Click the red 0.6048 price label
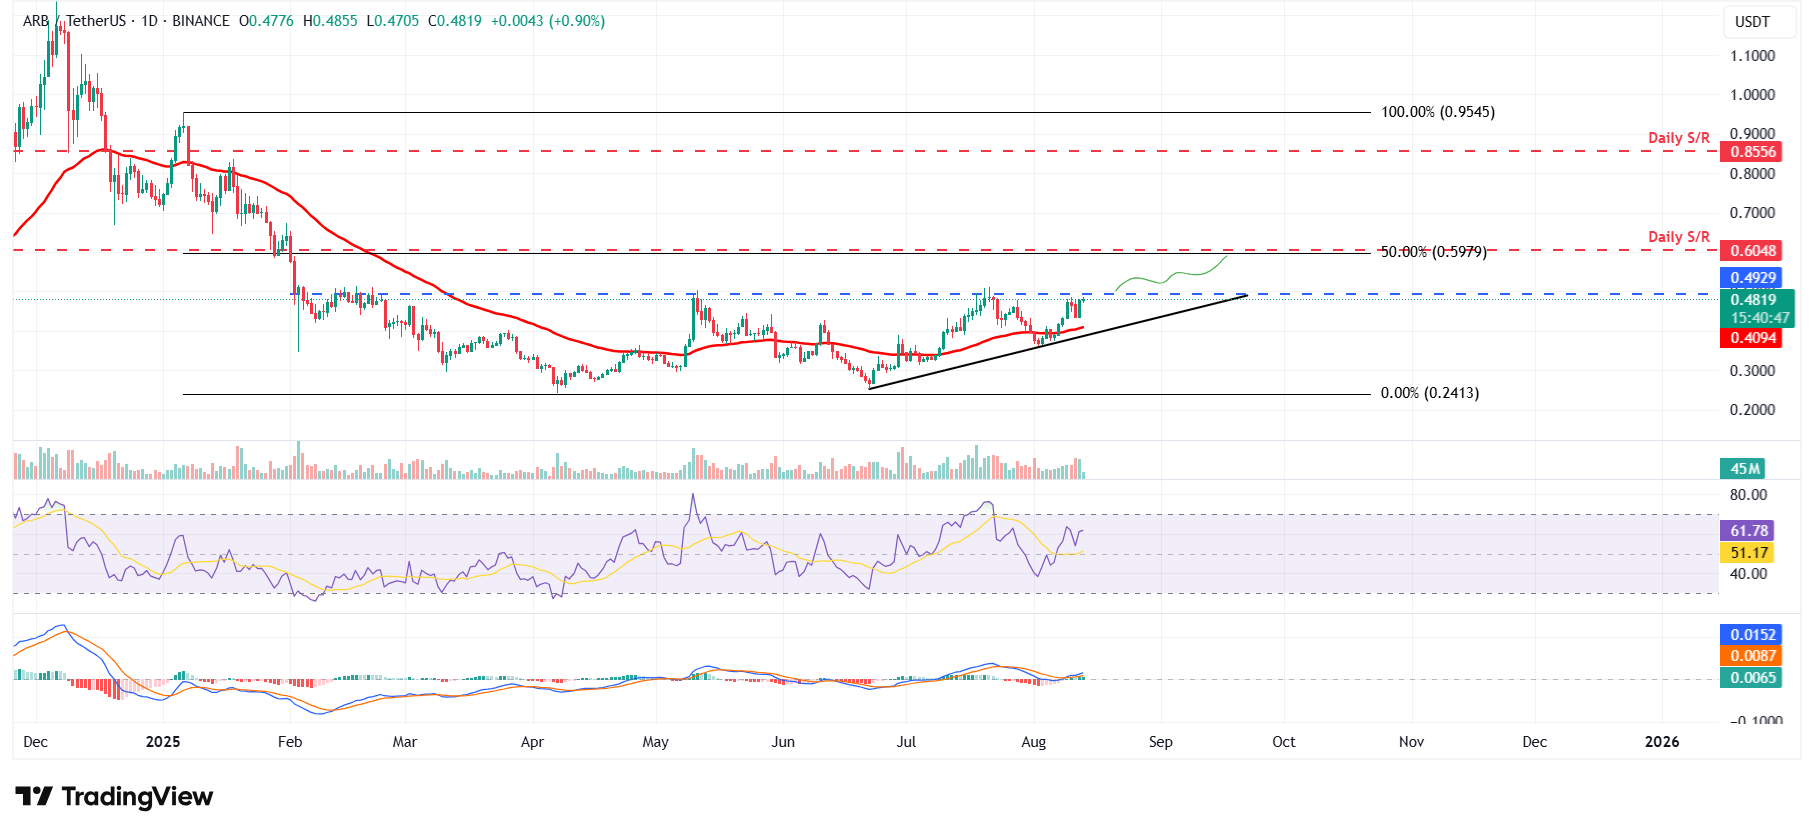The height and width of the screenshot is (834, 1814). pyautogui.click(x=1753, y=251)
